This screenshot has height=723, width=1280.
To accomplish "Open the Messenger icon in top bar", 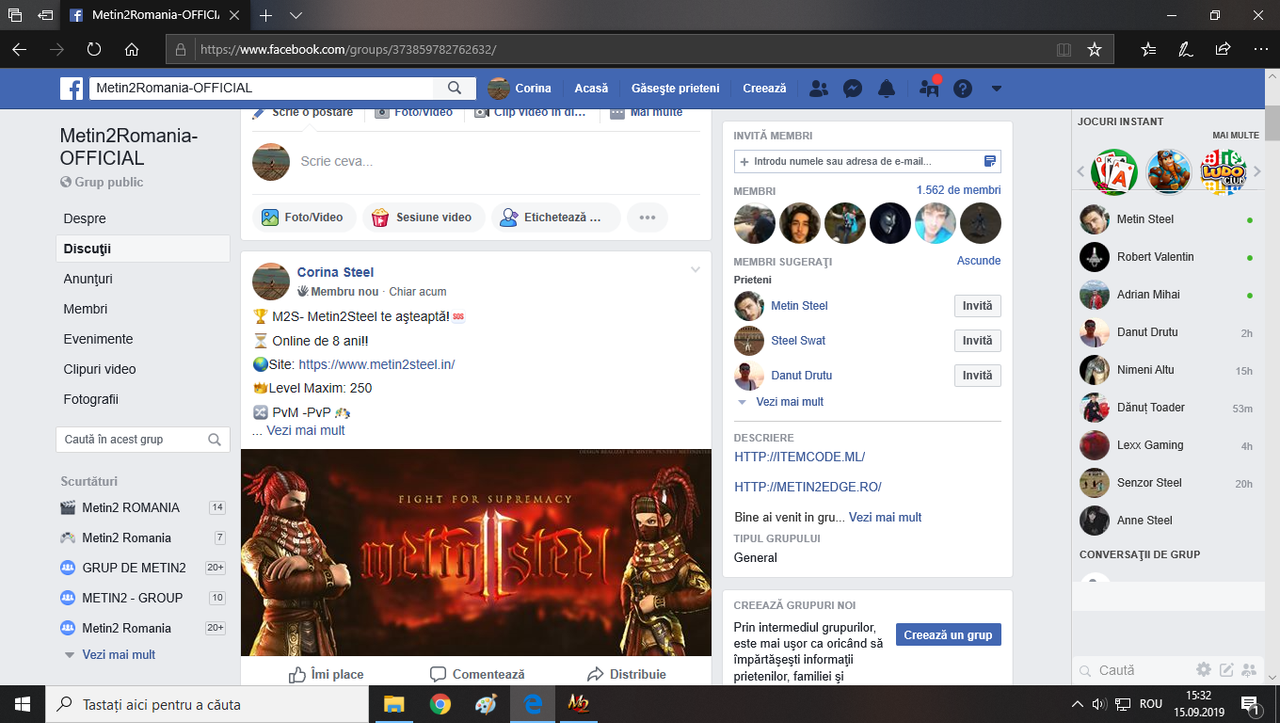I will tap(853, 88).
